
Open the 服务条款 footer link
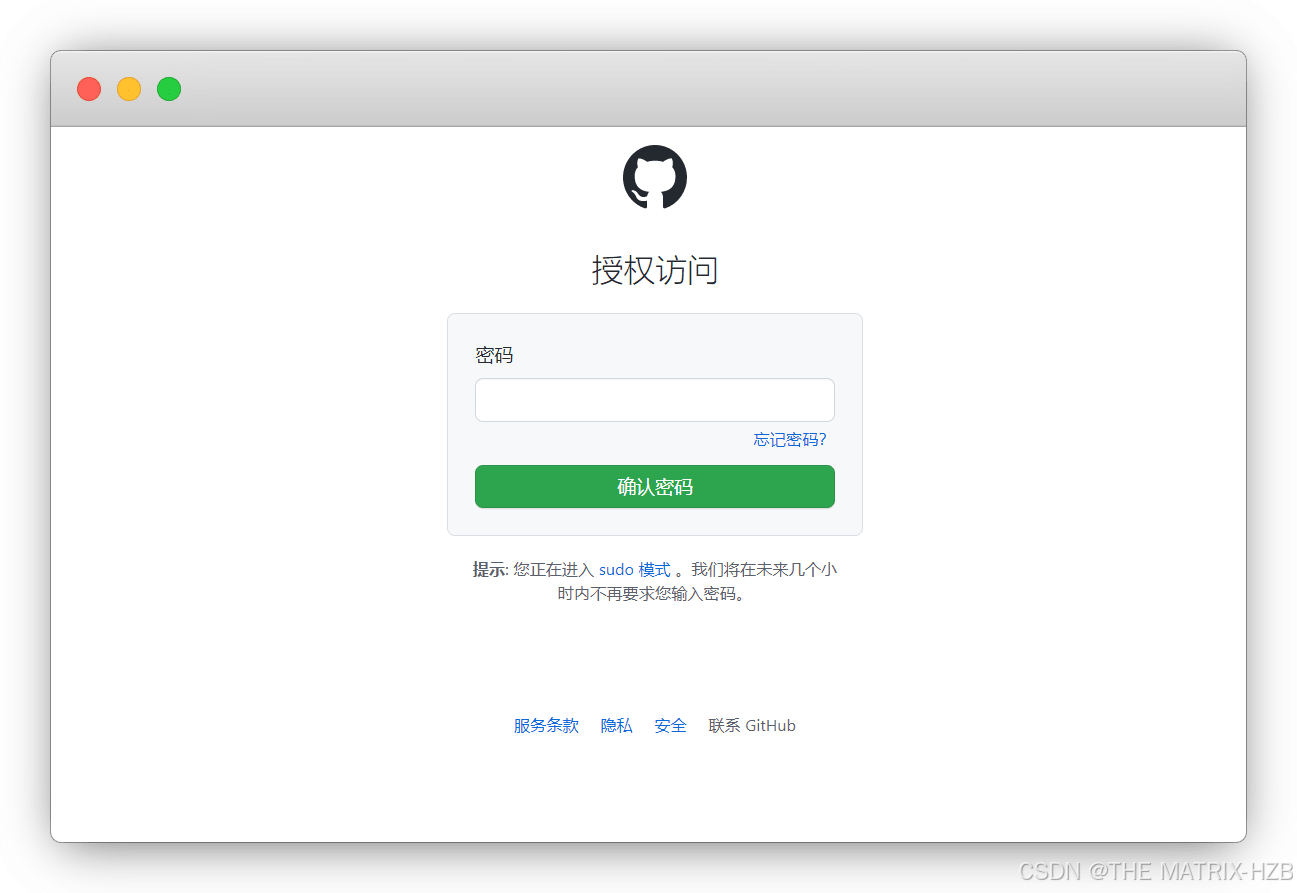click(x=546, y=726)
